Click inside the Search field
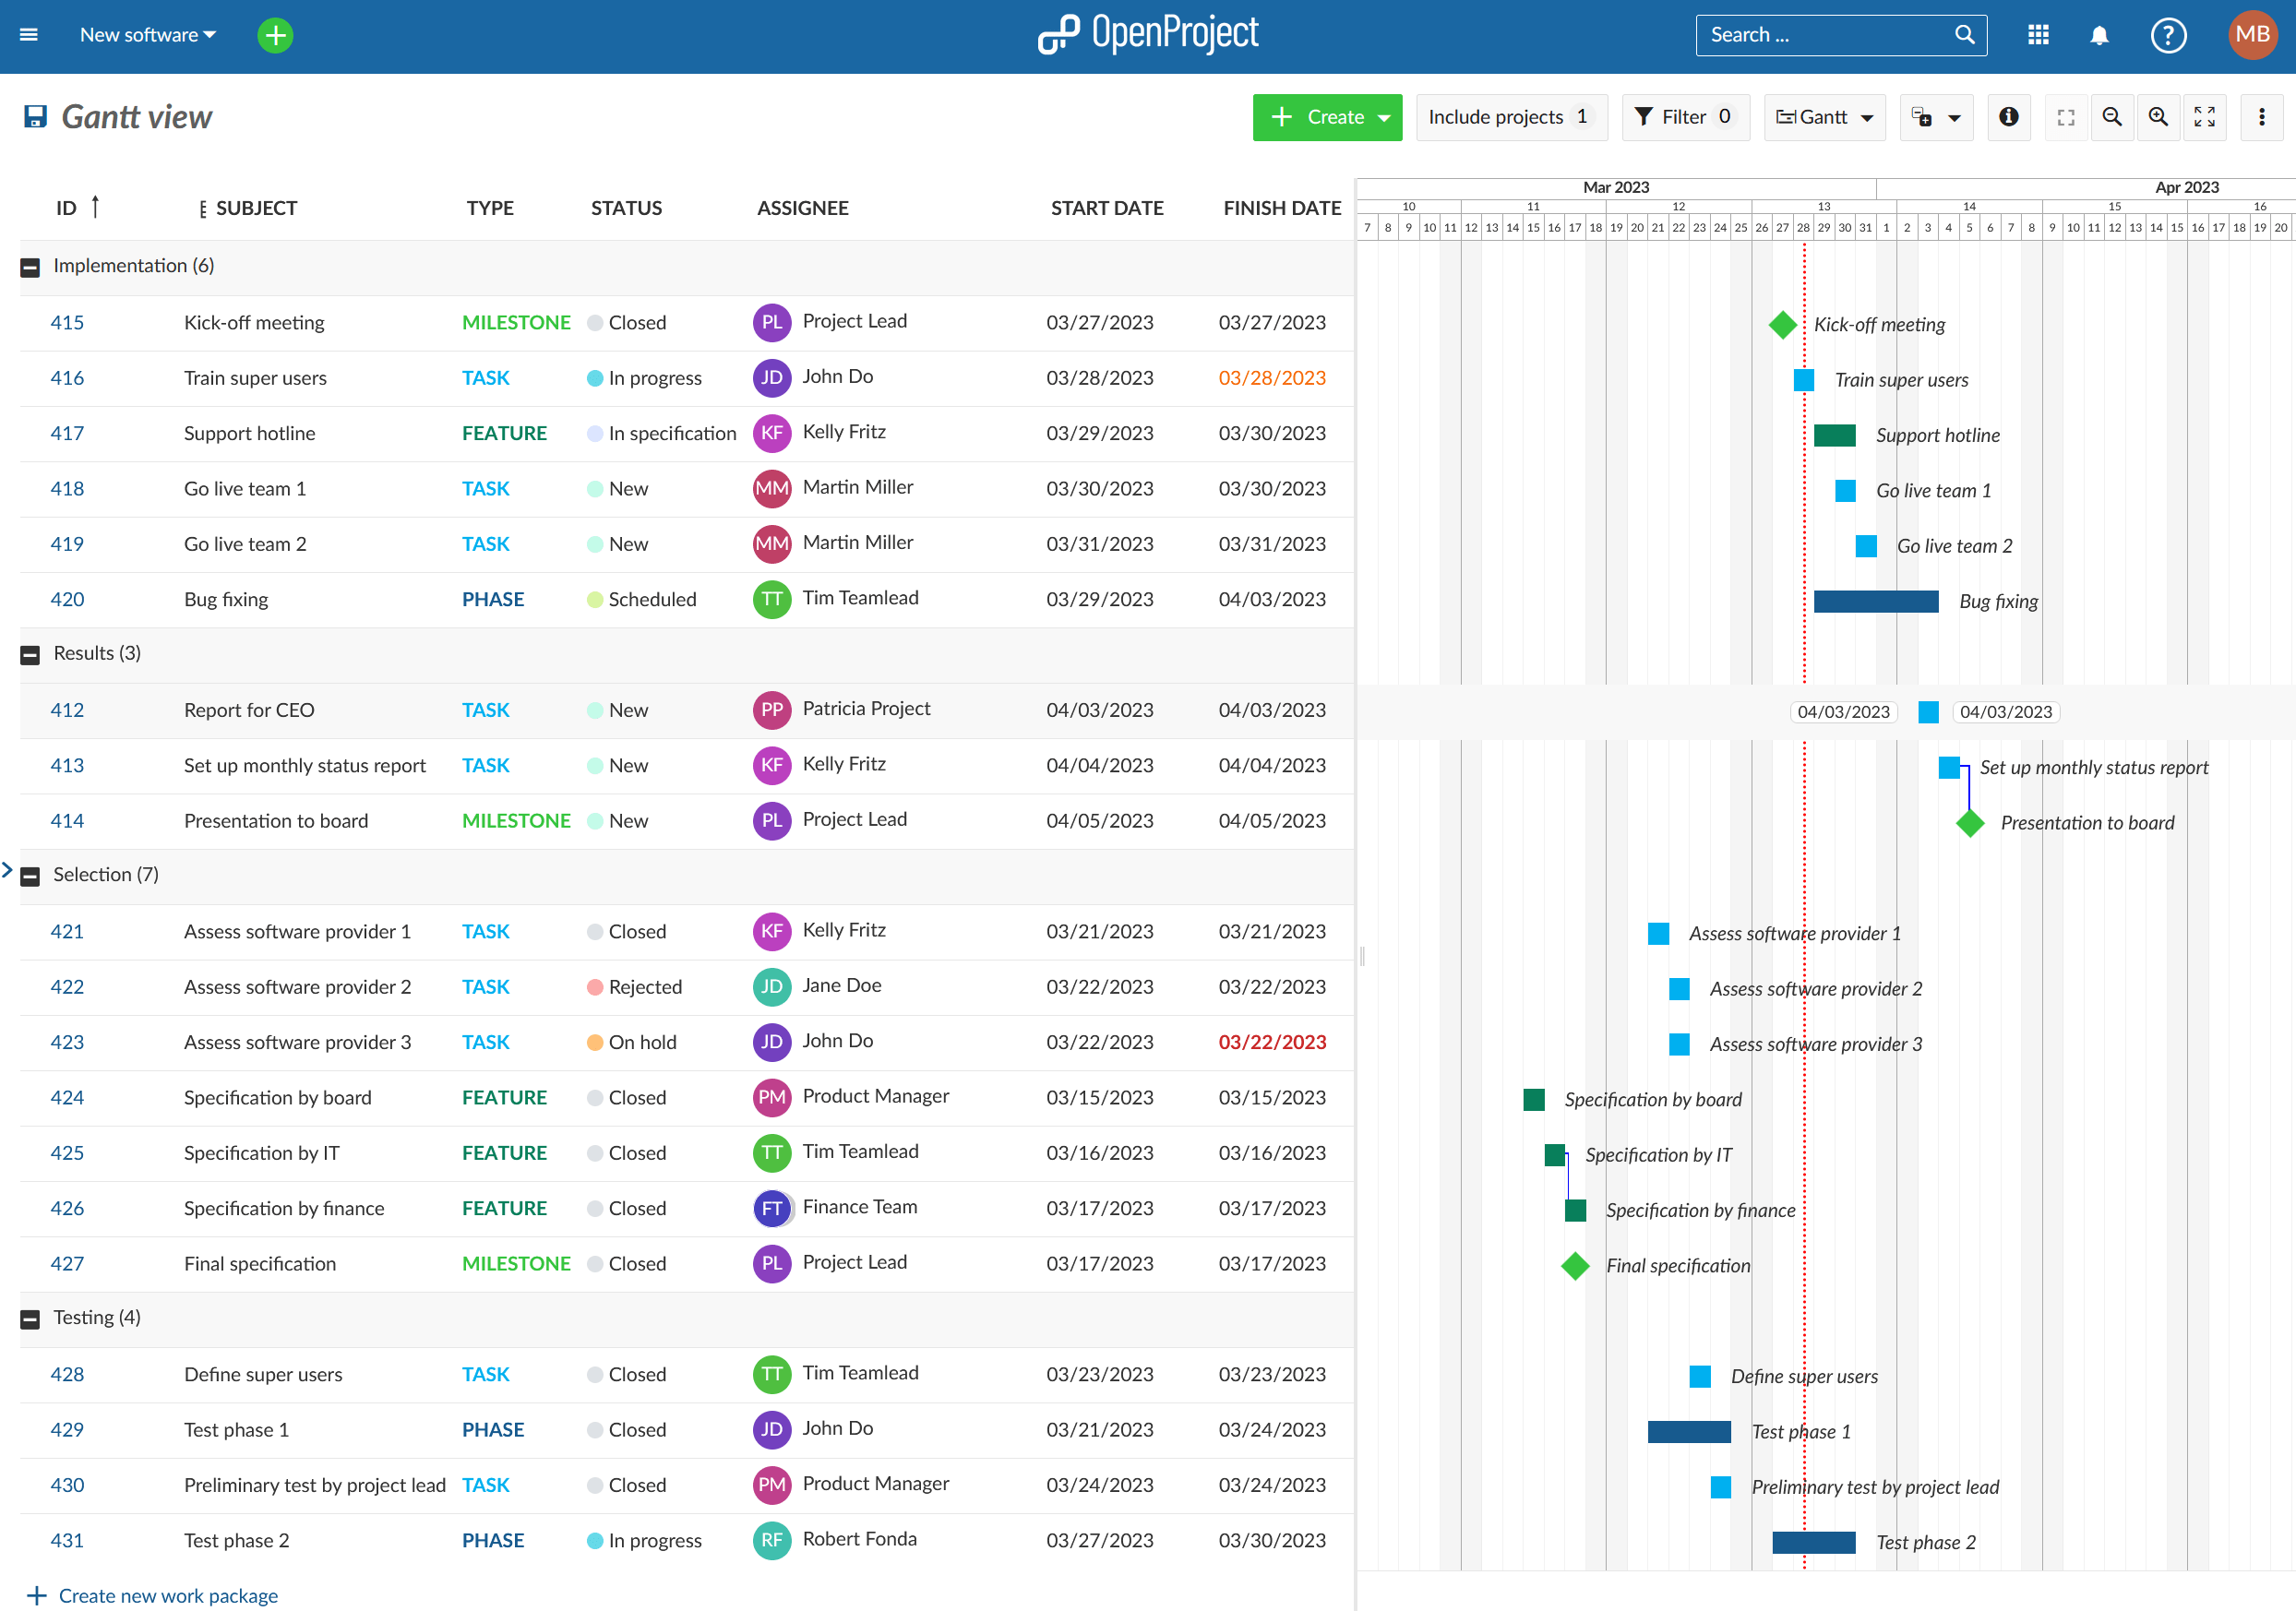Image resolution: width=2296 pixels, height=1611 pixels. pos(1830,34)
